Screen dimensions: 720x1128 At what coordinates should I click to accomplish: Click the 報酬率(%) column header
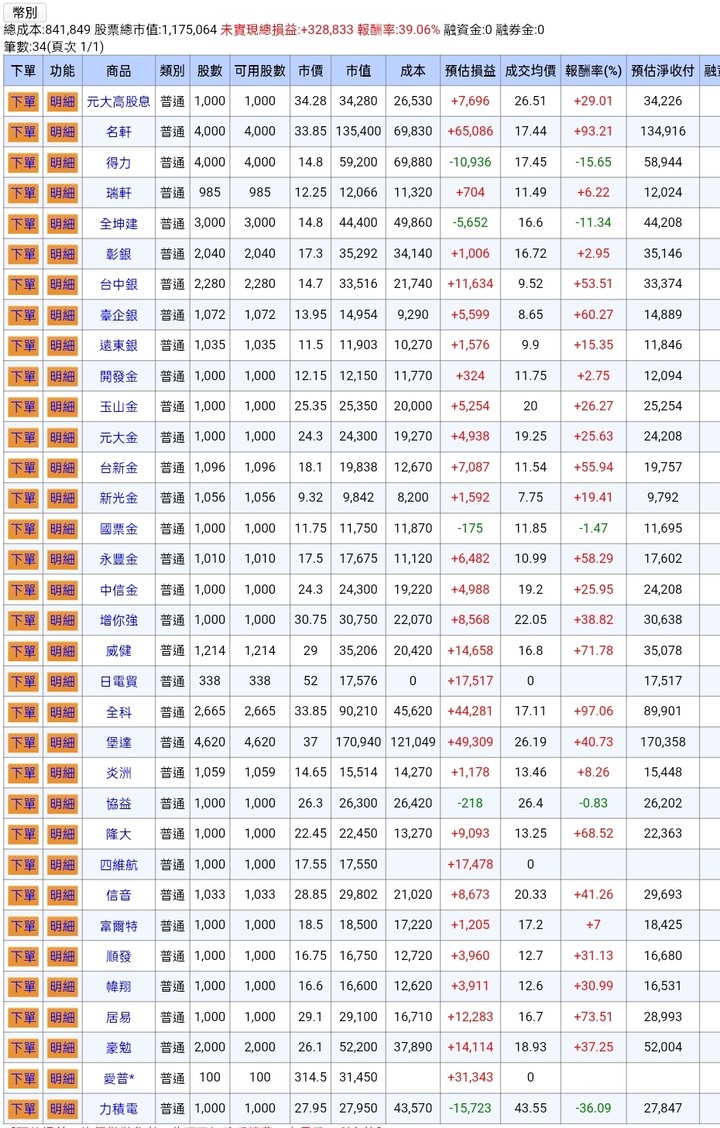pos(593,70)
